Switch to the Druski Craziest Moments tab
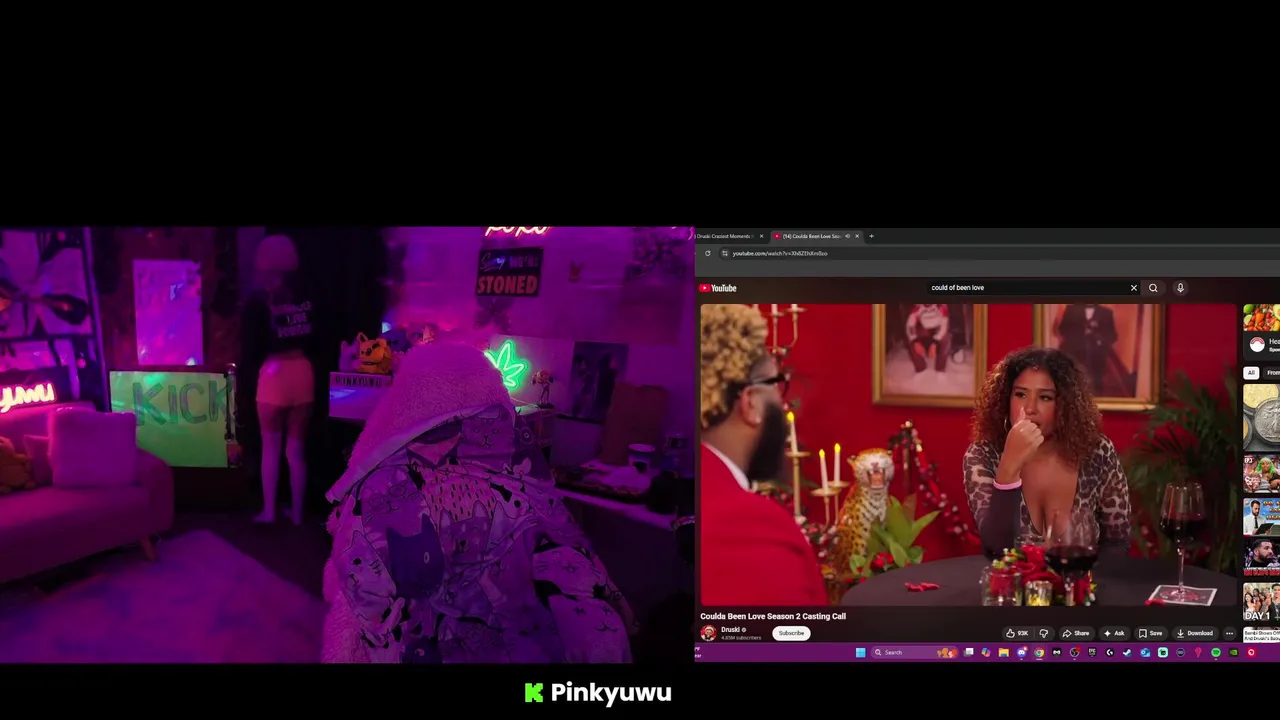 (724, 236)
